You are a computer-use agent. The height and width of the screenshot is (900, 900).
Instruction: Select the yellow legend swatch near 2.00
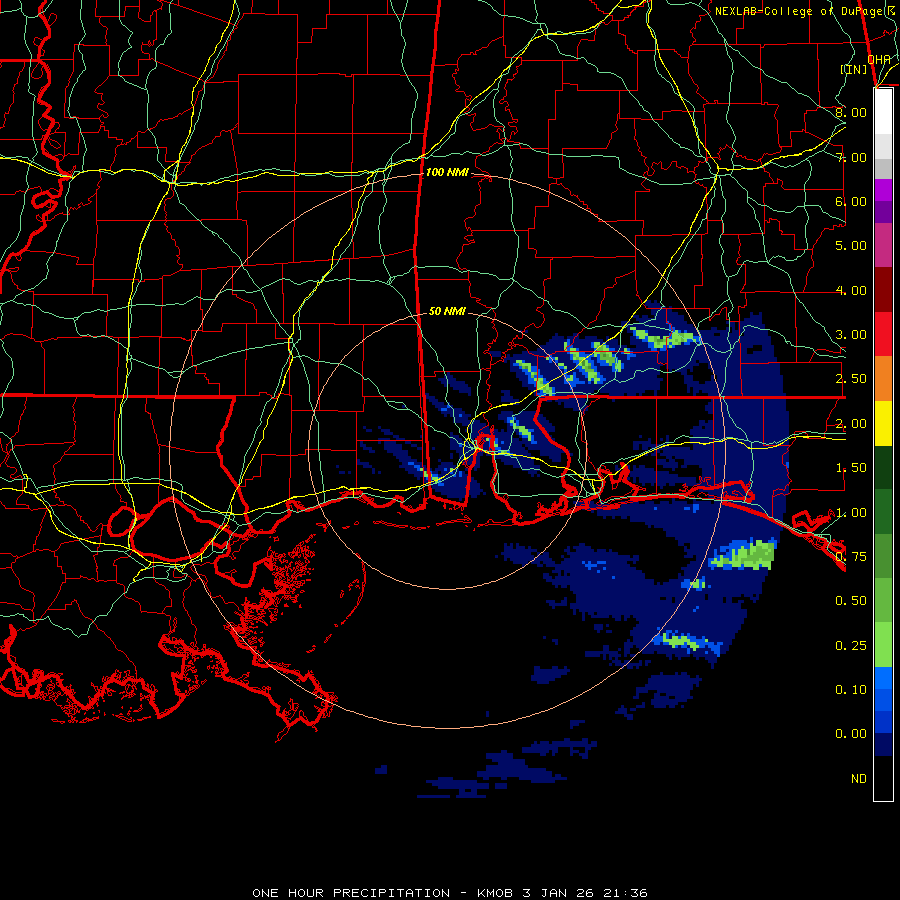(883, 423)
